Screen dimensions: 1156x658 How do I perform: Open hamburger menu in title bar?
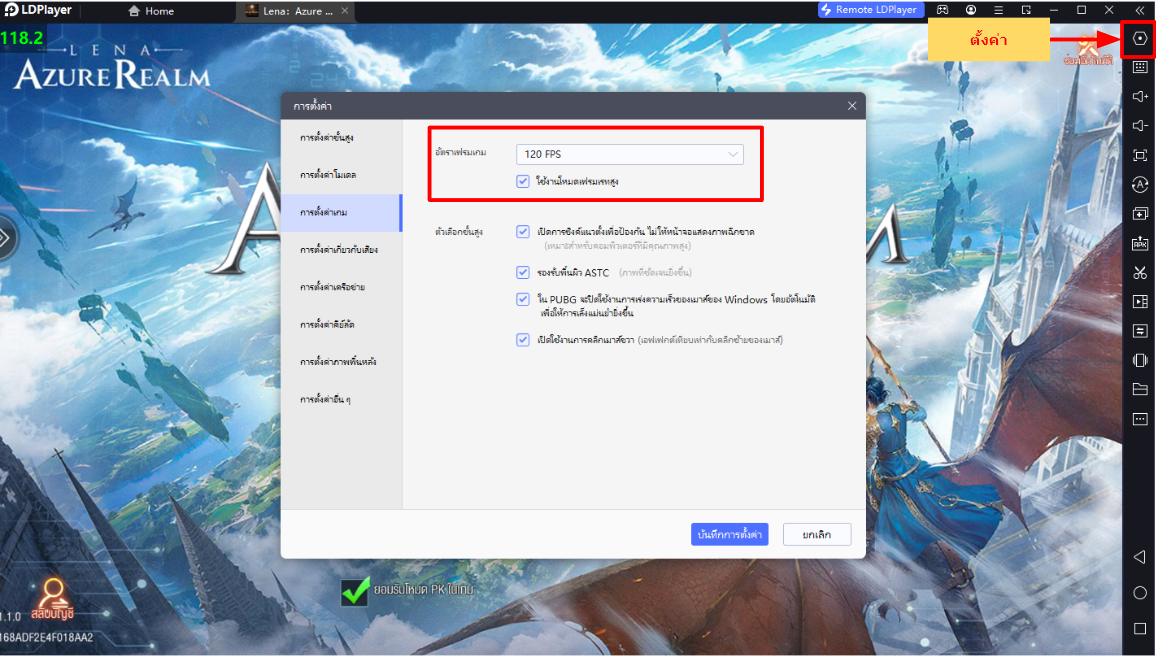click(998, 10)
